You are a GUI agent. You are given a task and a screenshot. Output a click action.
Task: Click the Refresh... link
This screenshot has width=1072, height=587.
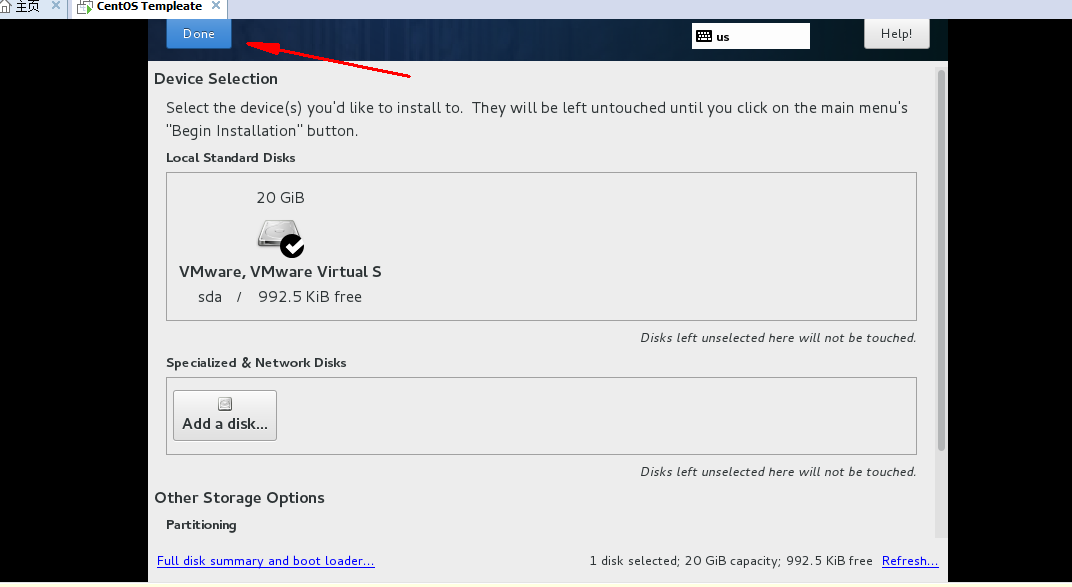coord(910,561)
